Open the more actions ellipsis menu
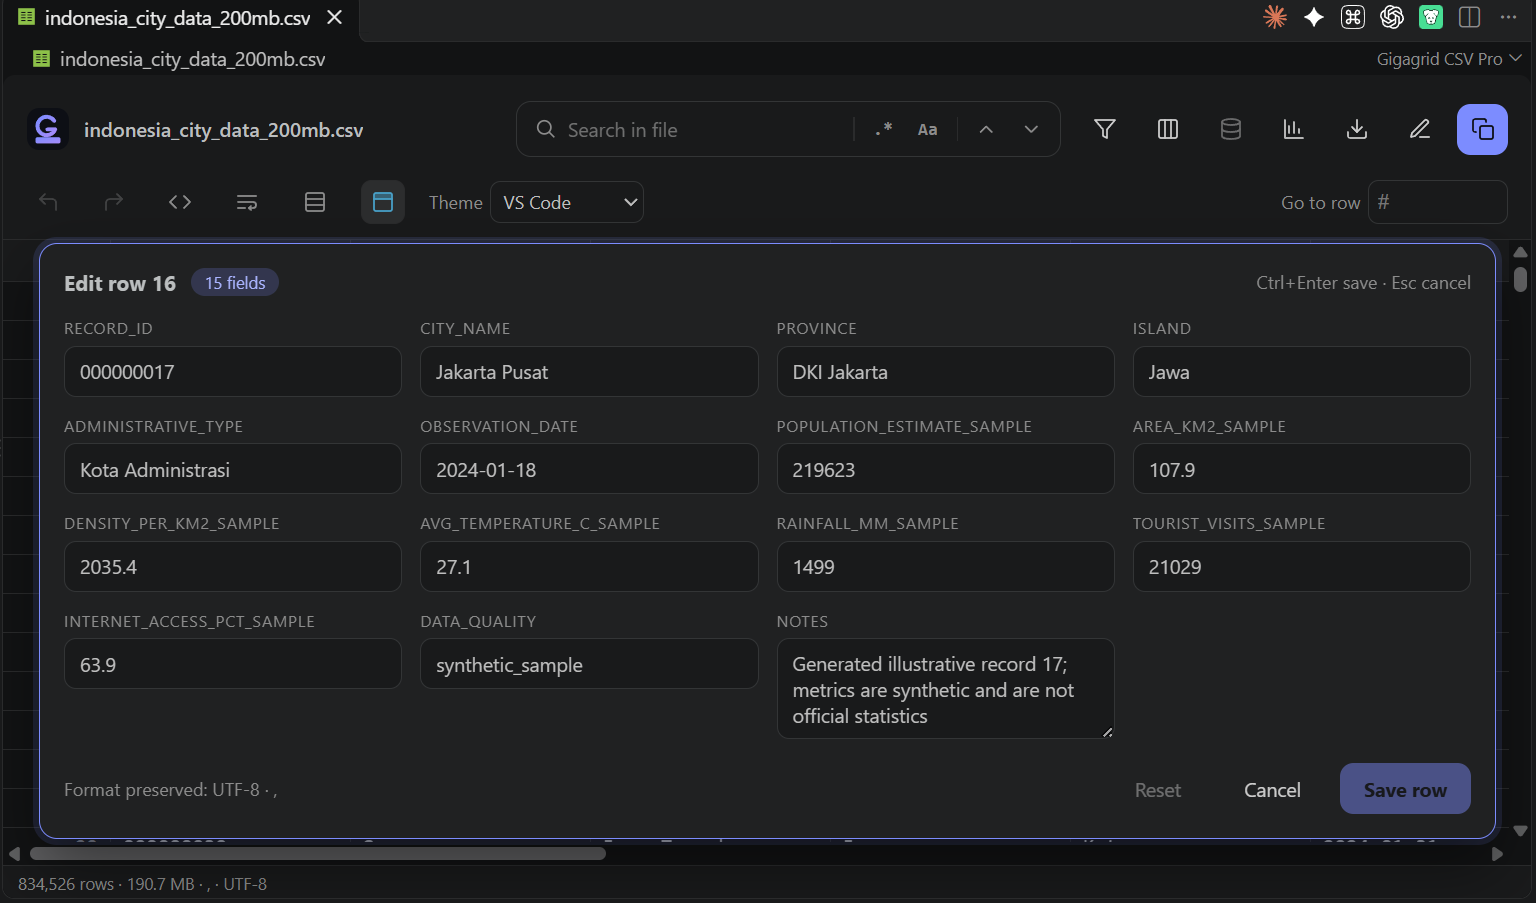The image size is (1536, 903). pos(1509,17)
